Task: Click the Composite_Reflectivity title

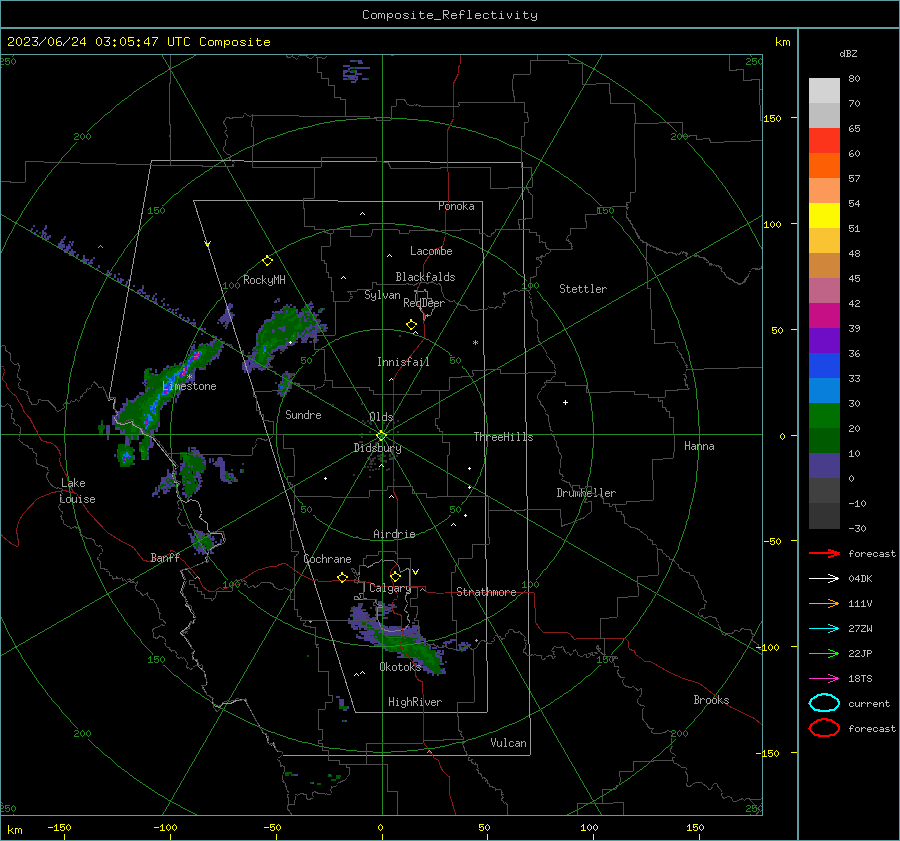Action: coord(450,15)
